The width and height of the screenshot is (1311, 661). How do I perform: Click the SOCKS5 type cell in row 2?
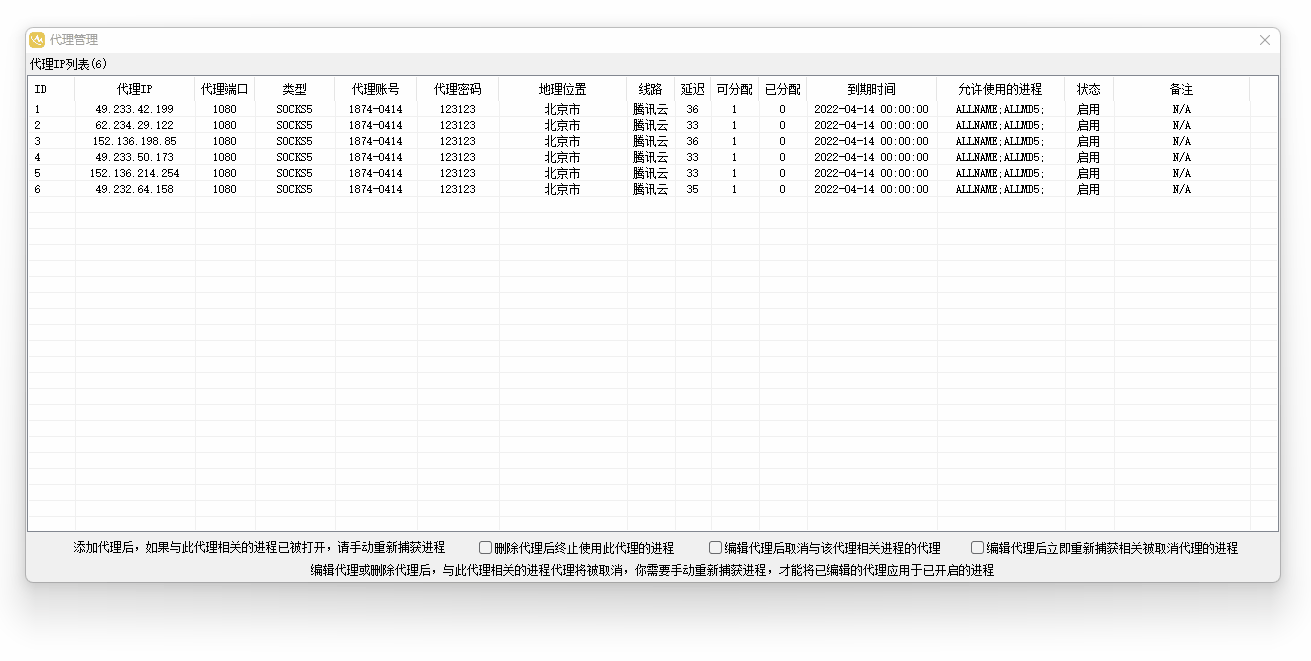(295, 125)
